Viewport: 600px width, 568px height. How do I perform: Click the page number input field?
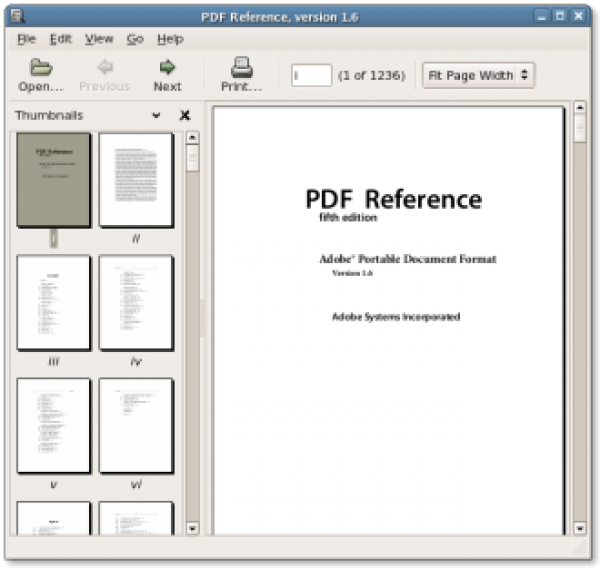pyautogui.click(x=311, y=75)
